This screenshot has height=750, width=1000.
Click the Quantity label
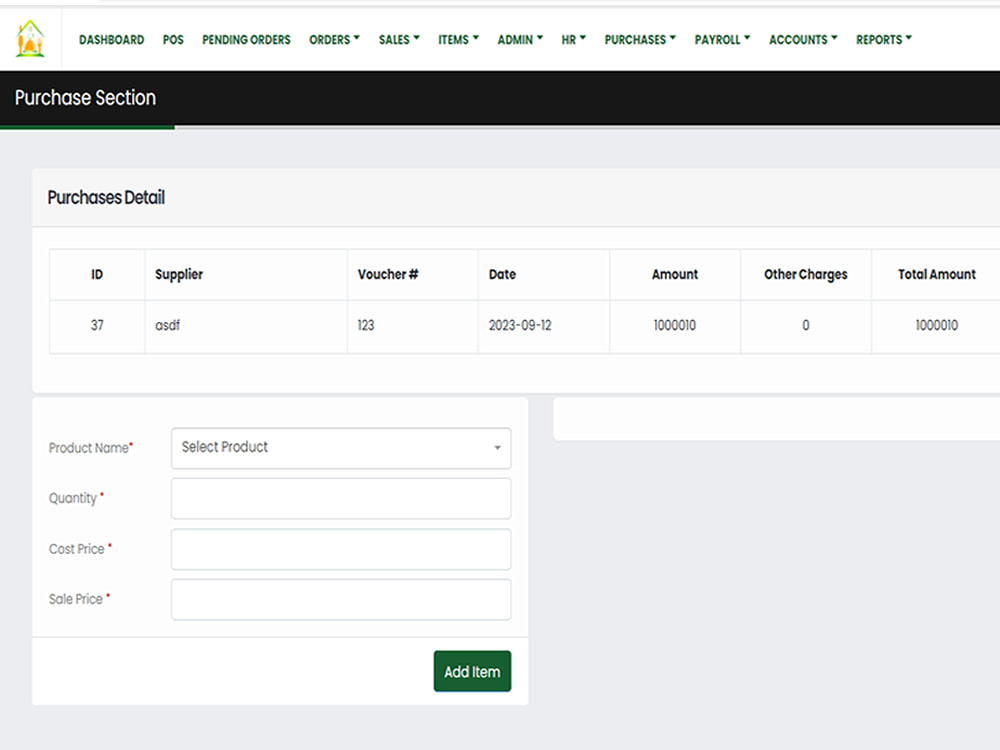76,498
